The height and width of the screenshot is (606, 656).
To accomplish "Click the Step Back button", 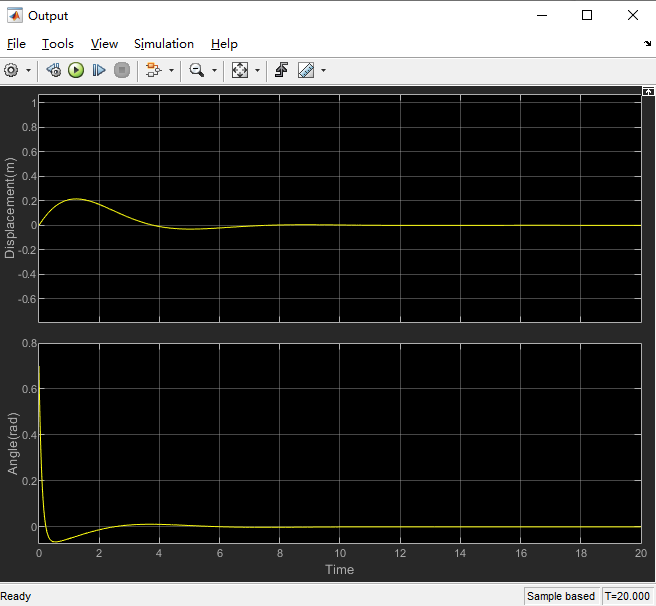I will pyautogui.click(x=54, y=70).
